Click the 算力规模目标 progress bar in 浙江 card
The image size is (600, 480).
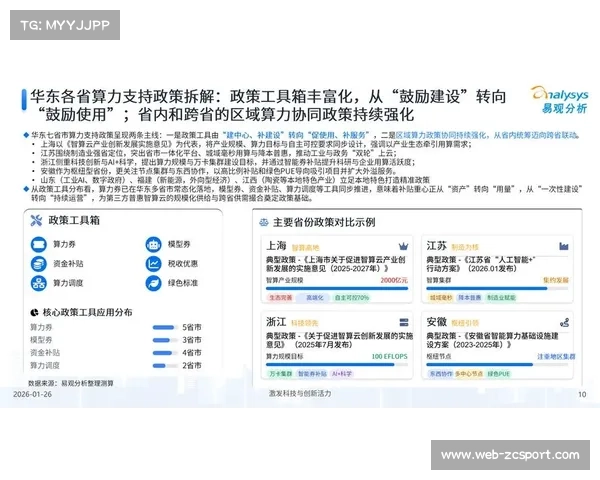(337, 364)
